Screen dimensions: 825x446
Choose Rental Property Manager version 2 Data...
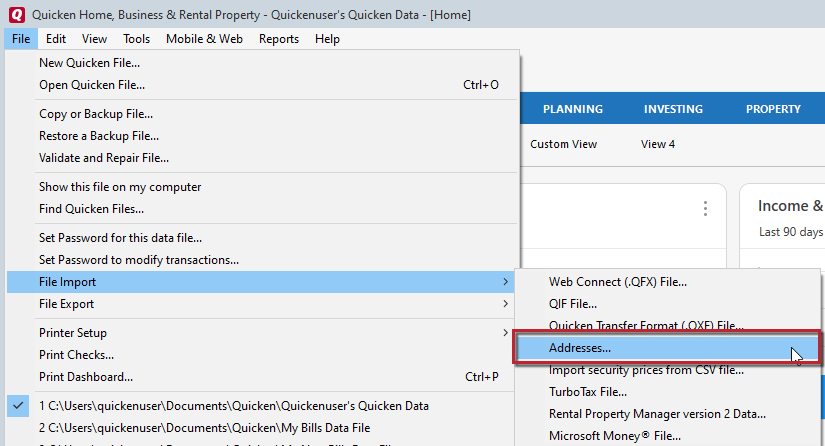click(668, 414)
